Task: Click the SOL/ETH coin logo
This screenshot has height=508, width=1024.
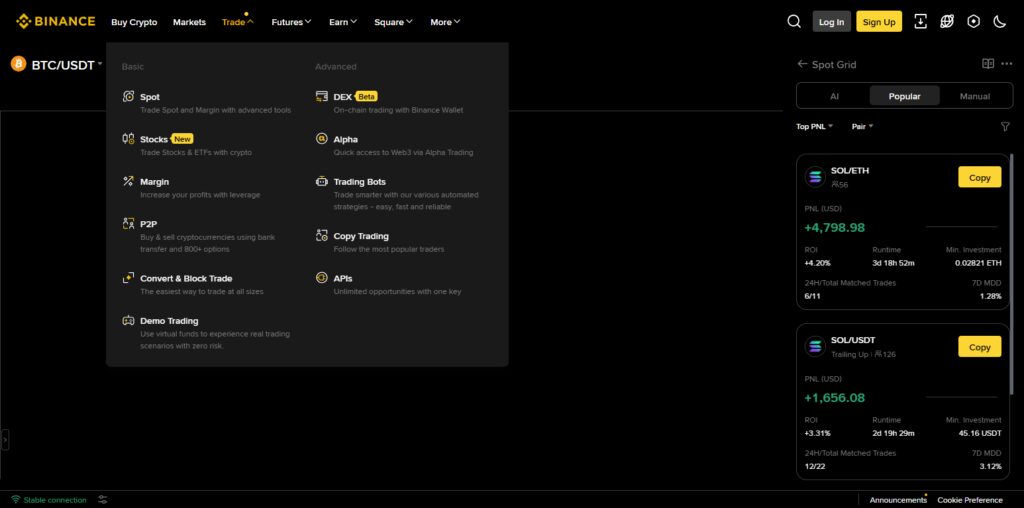Action: (815, 177)
